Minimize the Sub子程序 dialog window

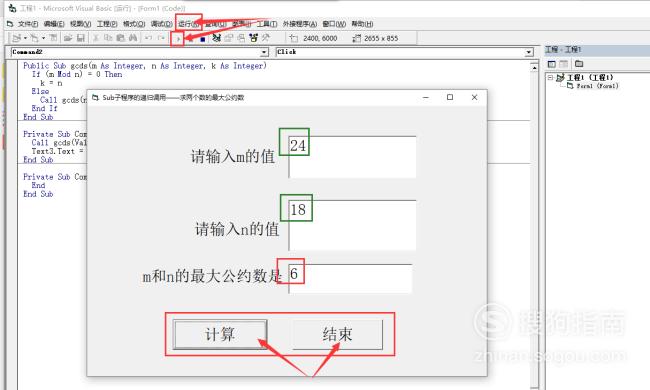[x=426, y=97]
